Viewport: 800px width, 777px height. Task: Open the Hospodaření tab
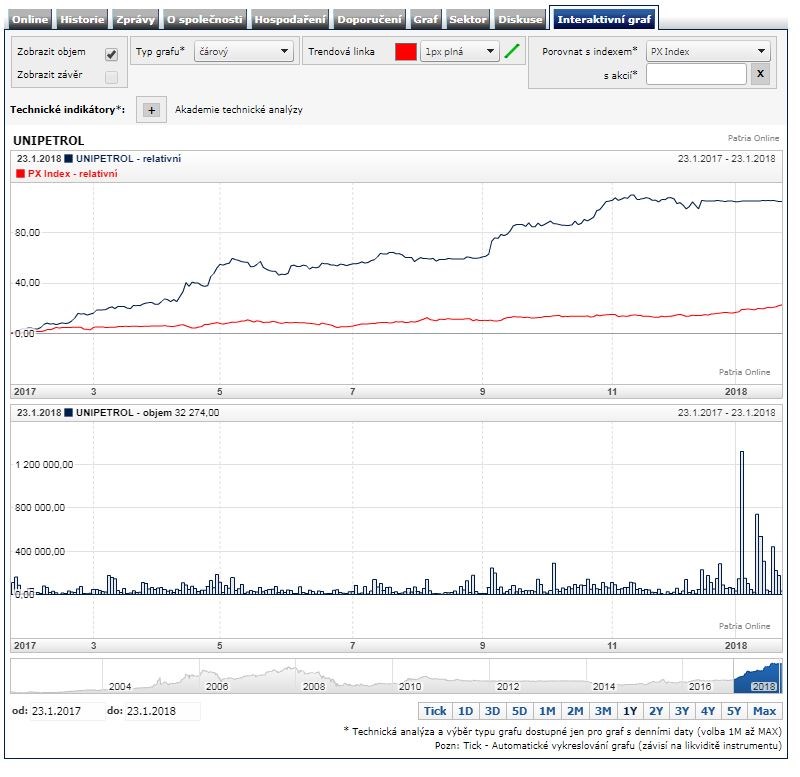tap(291, 19)
